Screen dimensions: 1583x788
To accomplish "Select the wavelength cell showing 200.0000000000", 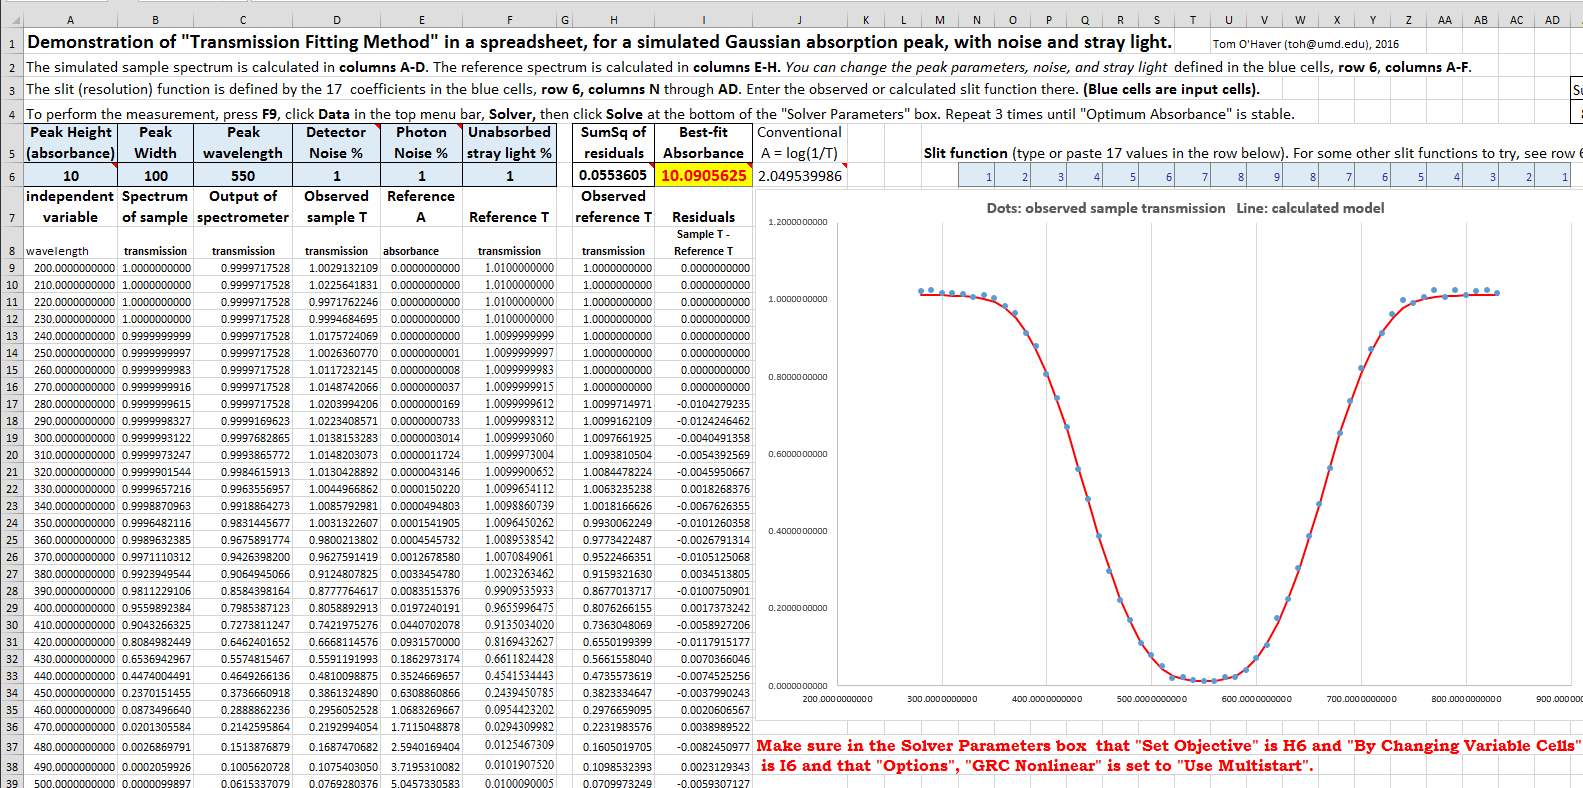I will (70, 268).
